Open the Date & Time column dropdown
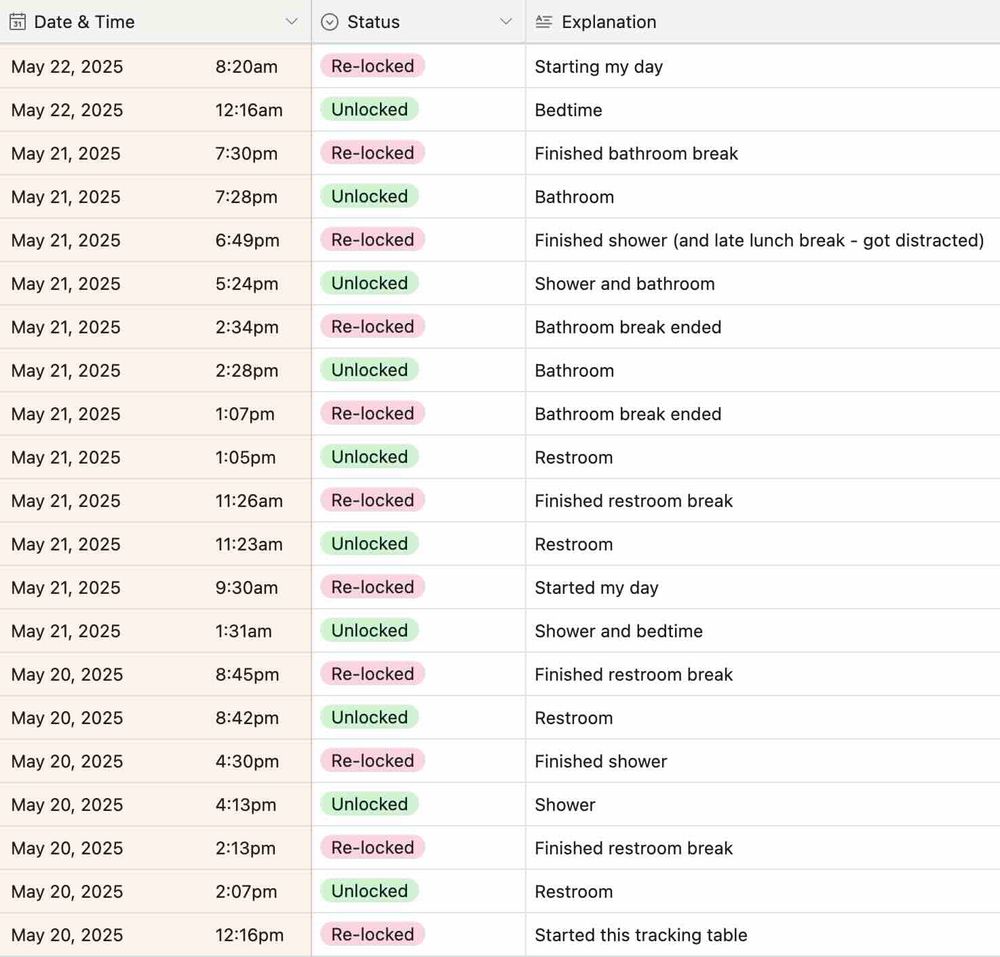The width and height of the screenshot is (1000, 957). pyautogui.click(x=291, y=22)
